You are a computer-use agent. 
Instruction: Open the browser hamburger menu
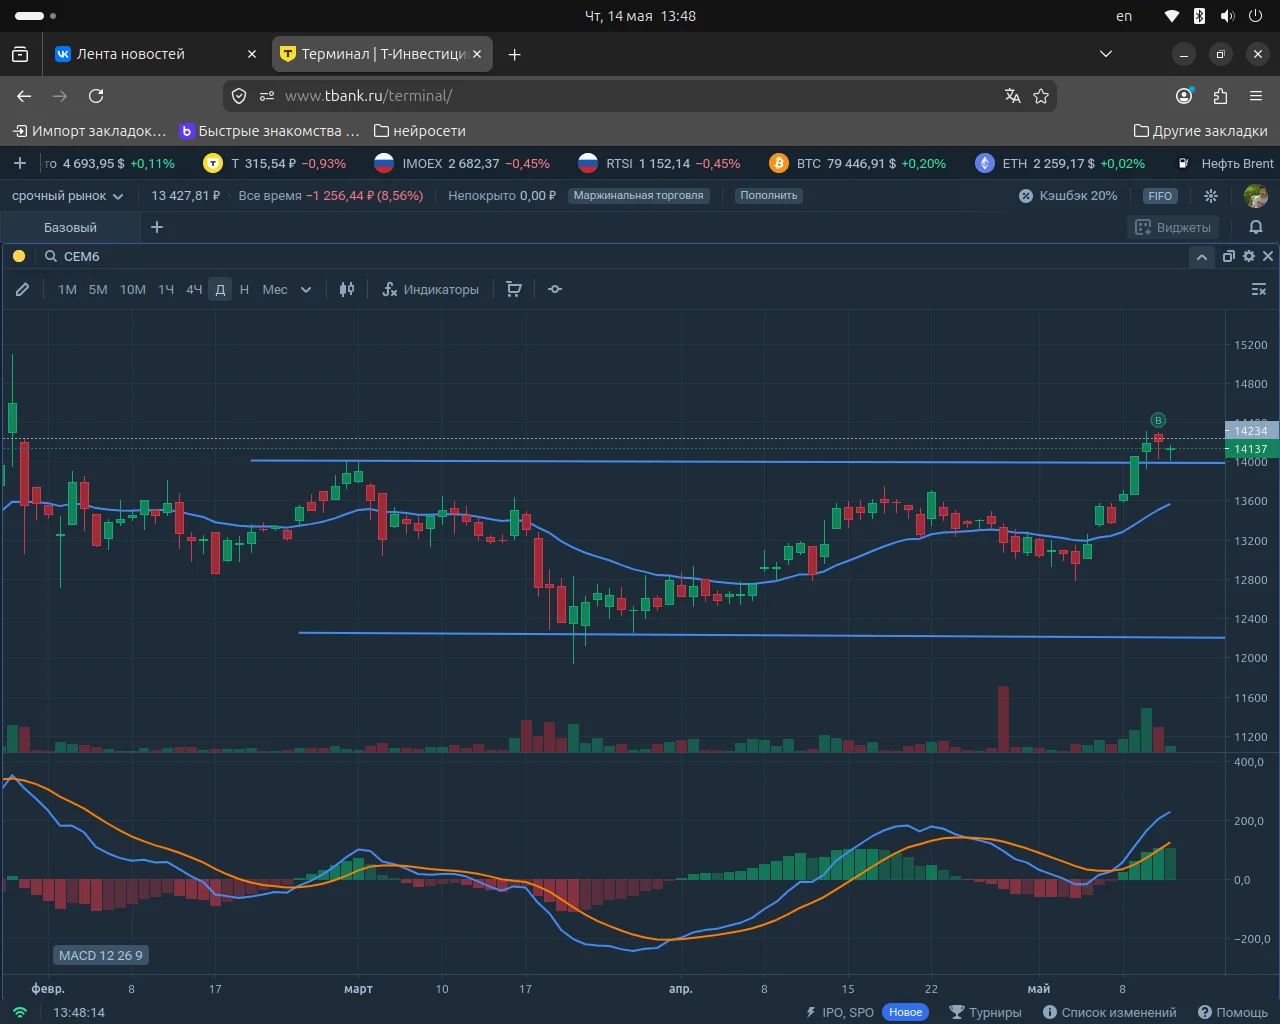click(x=1256, y=96)
